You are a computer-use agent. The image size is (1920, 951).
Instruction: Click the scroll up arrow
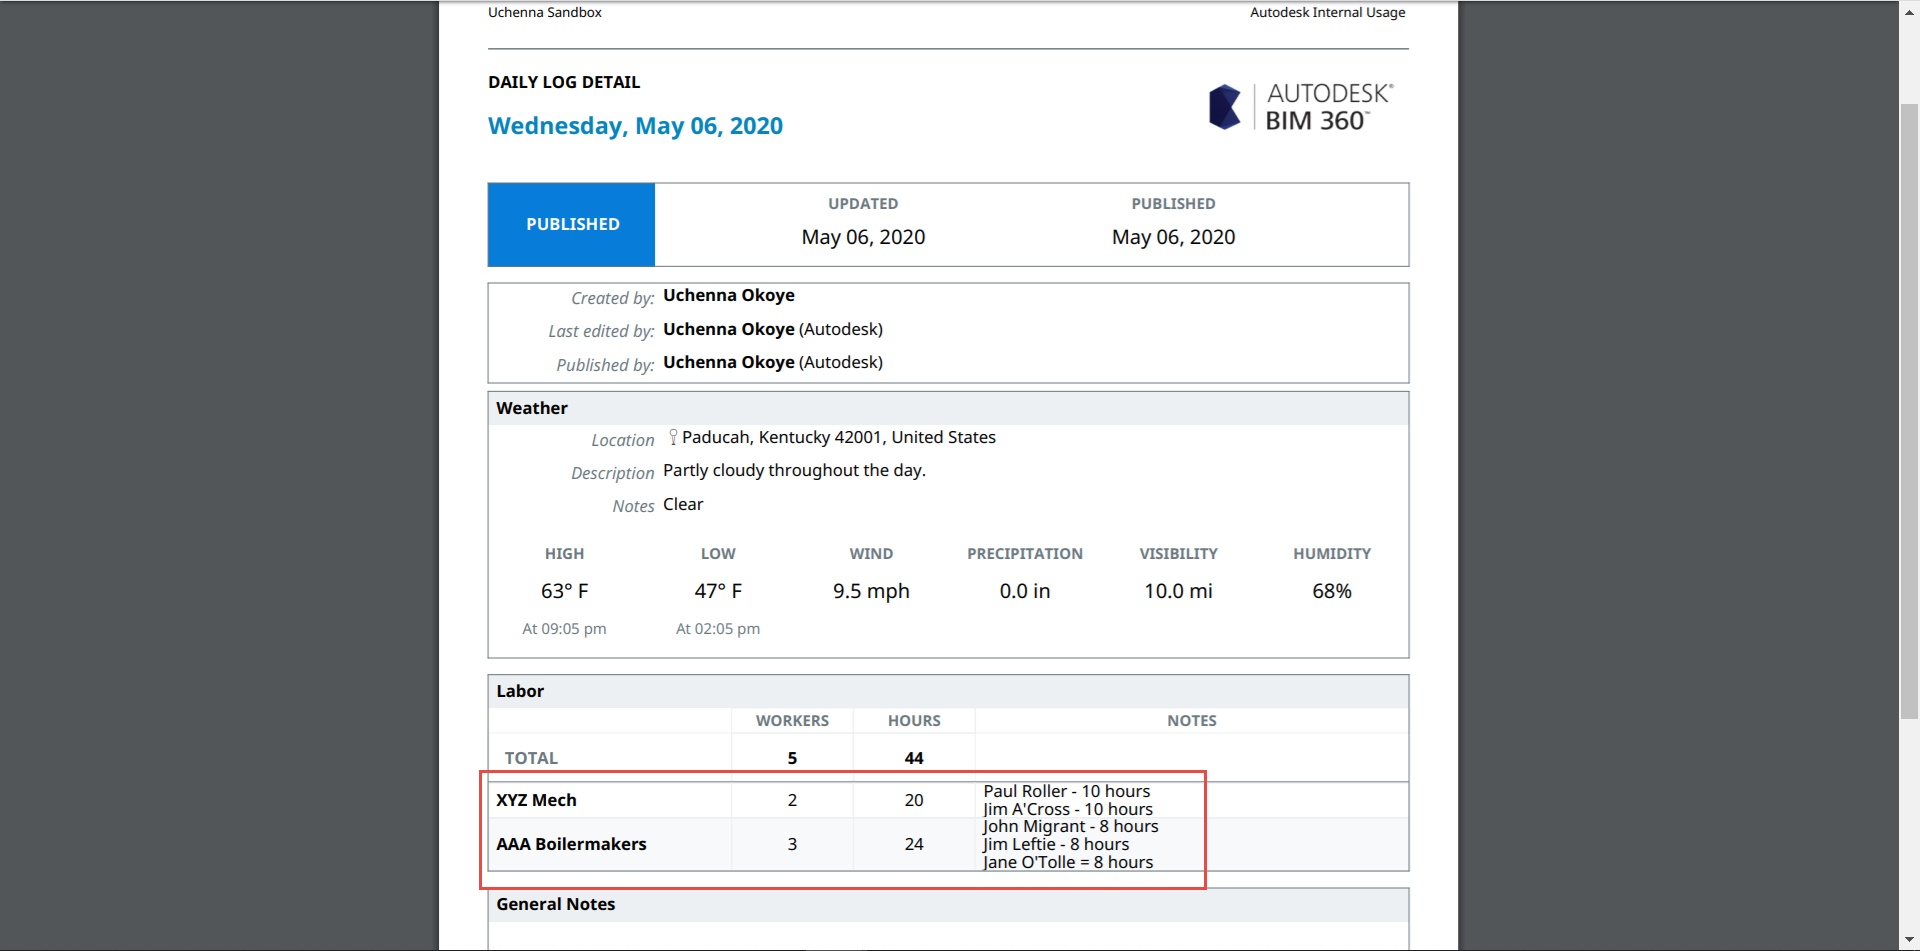tap(1908, 11)
